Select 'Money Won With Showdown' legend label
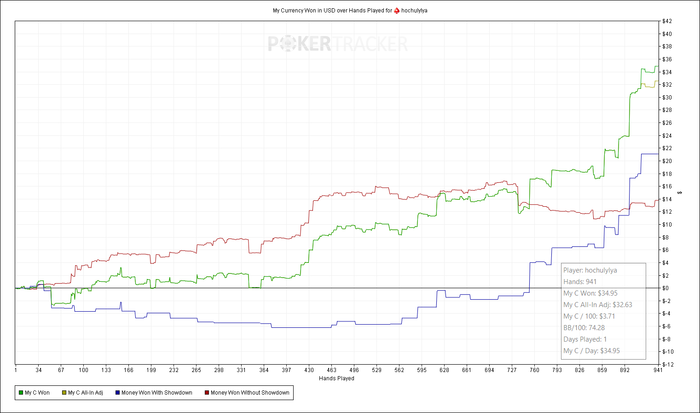Viewport: 700px width, 413px height. tap(157, 393)
